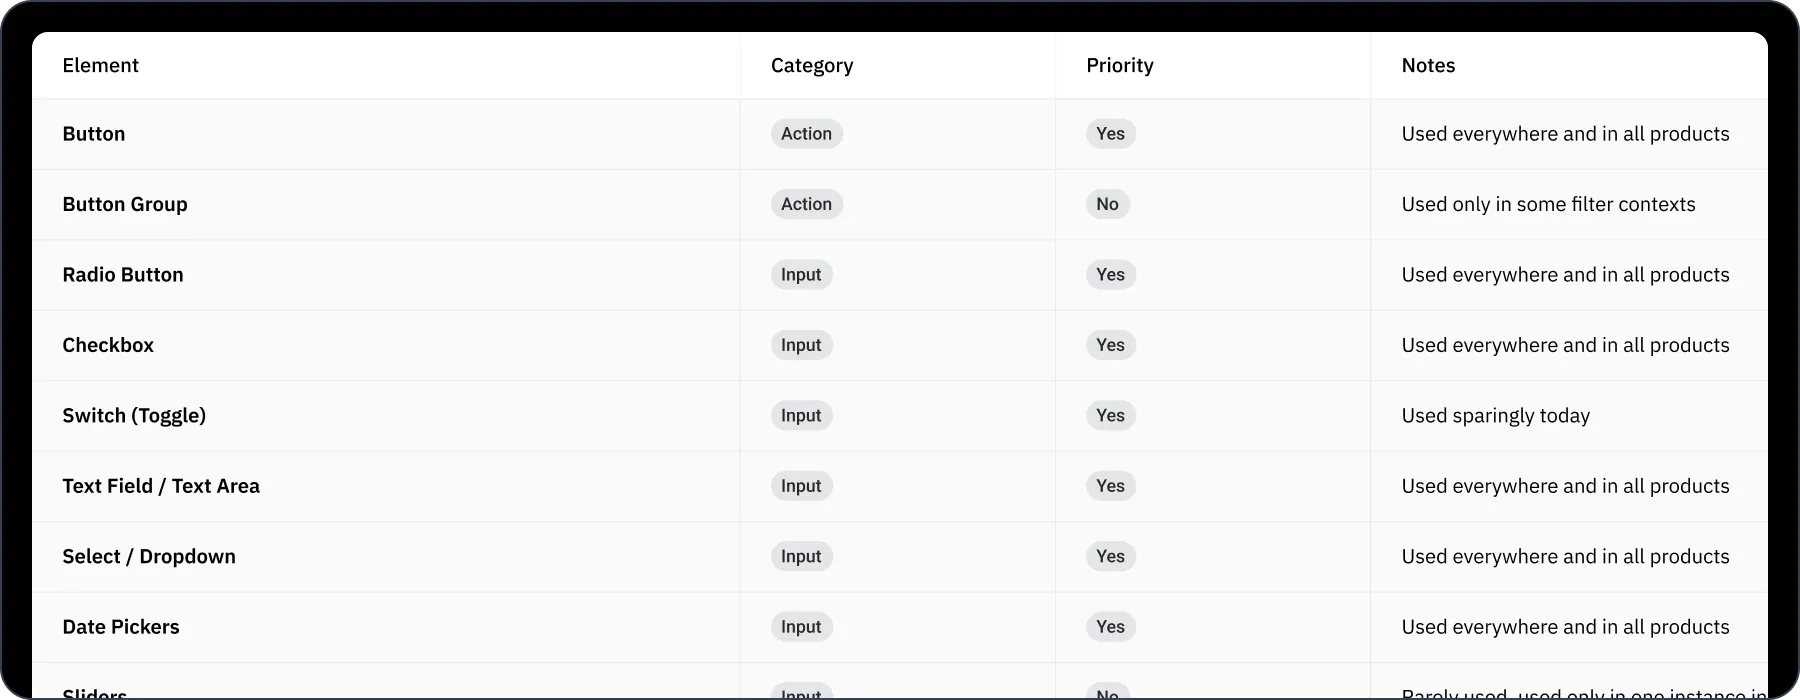Click the Yes tag in Button row
1800x700 pixels.
coord(1111,134)
